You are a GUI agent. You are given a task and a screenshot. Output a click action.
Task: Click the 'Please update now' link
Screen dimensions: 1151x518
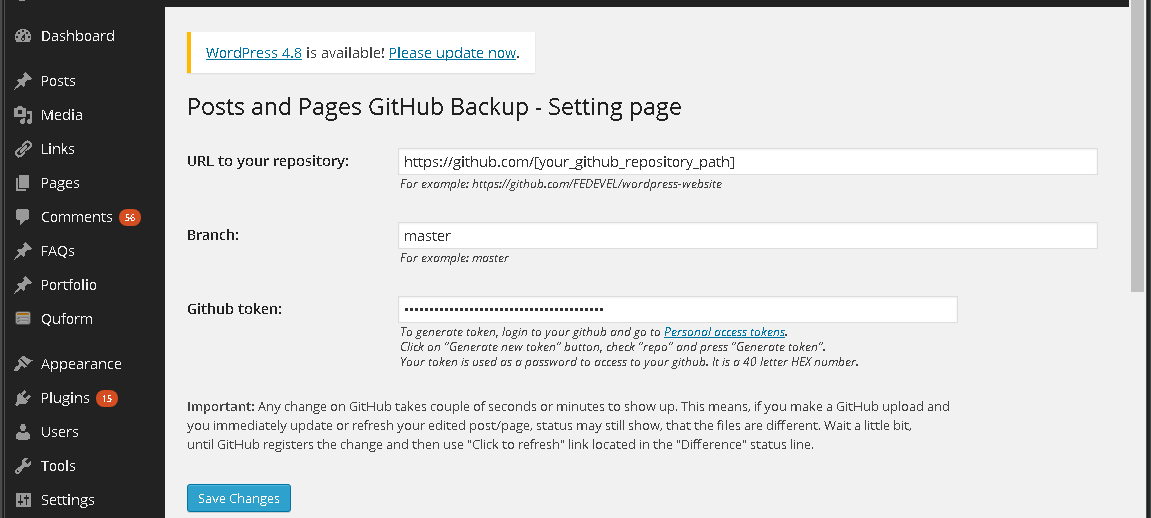pyautogui.click(x=452, y=53)
